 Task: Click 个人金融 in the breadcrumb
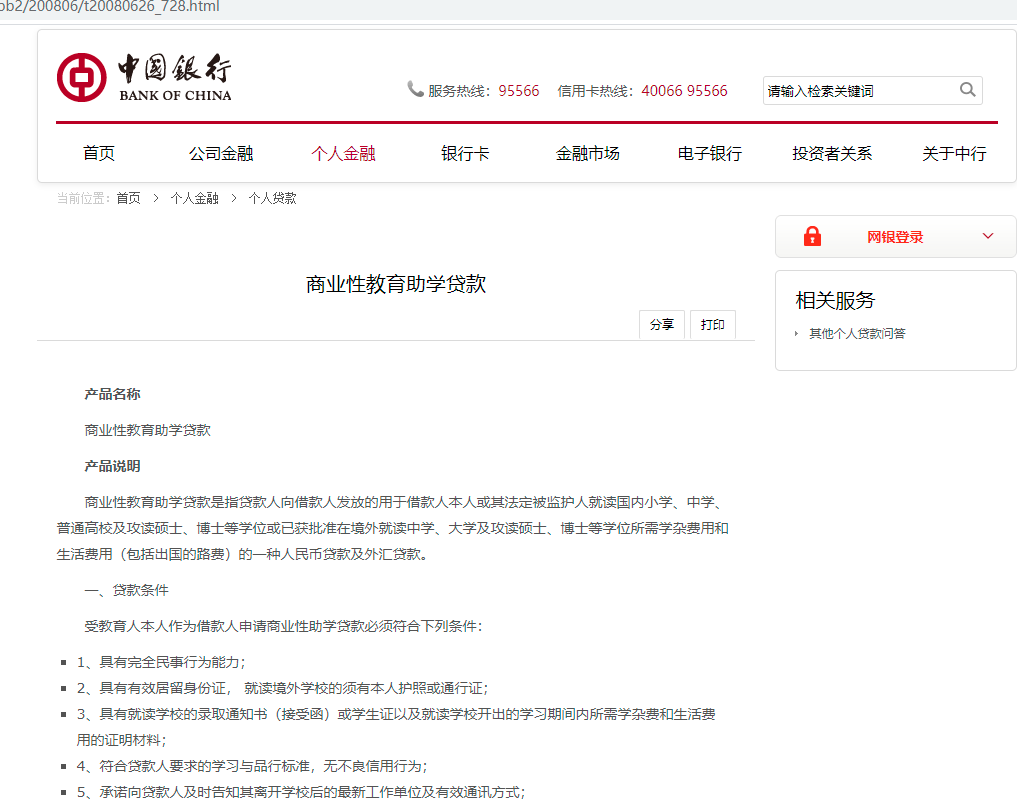pyautogui.click(x=194, y=198)
